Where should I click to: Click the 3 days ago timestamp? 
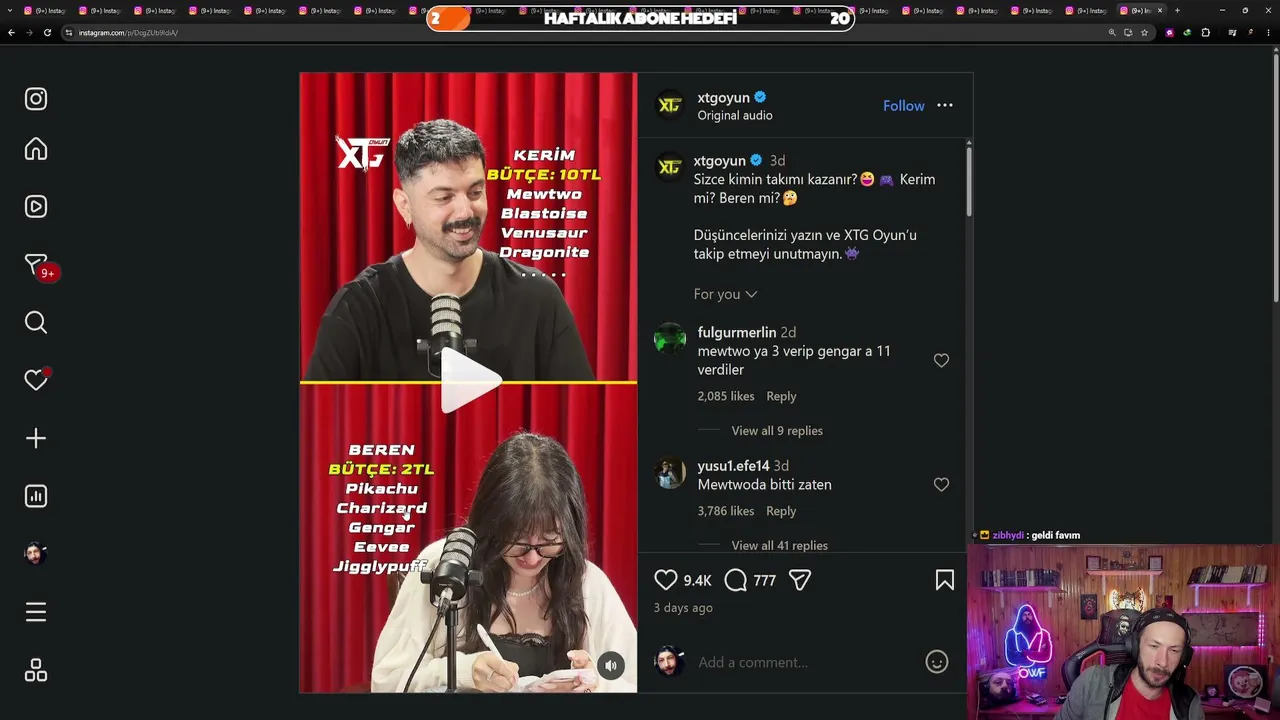coord(683,608)
